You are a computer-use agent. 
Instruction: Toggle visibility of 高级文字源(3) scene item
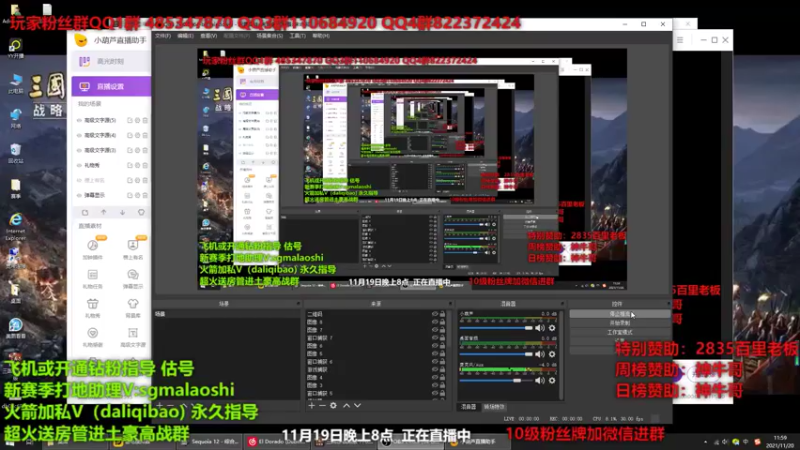[x=79, y=150]
